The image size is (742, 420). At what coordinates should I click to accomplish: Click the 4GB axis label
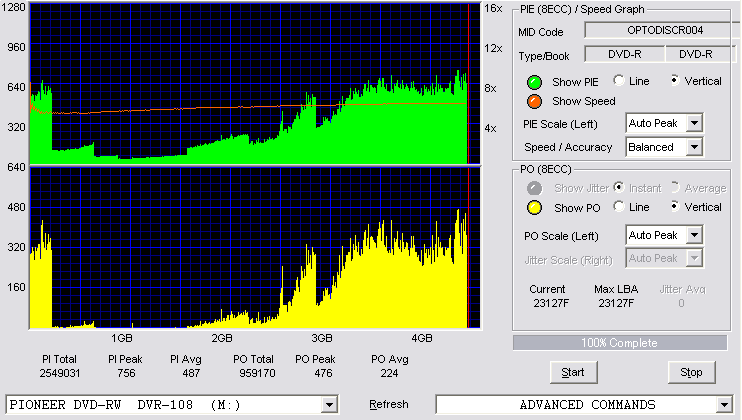422,338
